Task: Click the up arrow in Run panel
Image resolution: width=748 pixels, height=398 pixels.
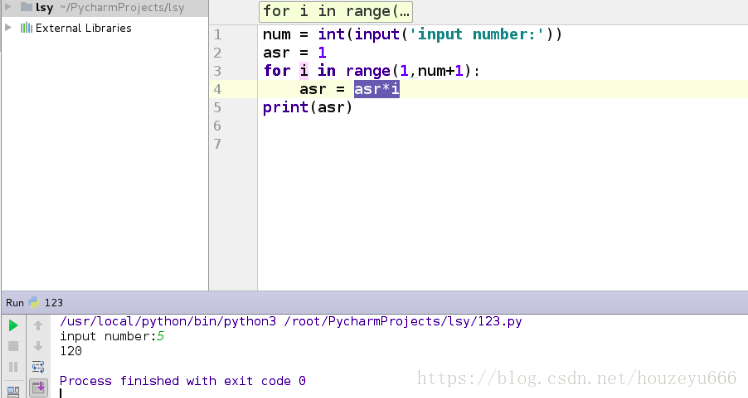Action: [x=38, y=325]
